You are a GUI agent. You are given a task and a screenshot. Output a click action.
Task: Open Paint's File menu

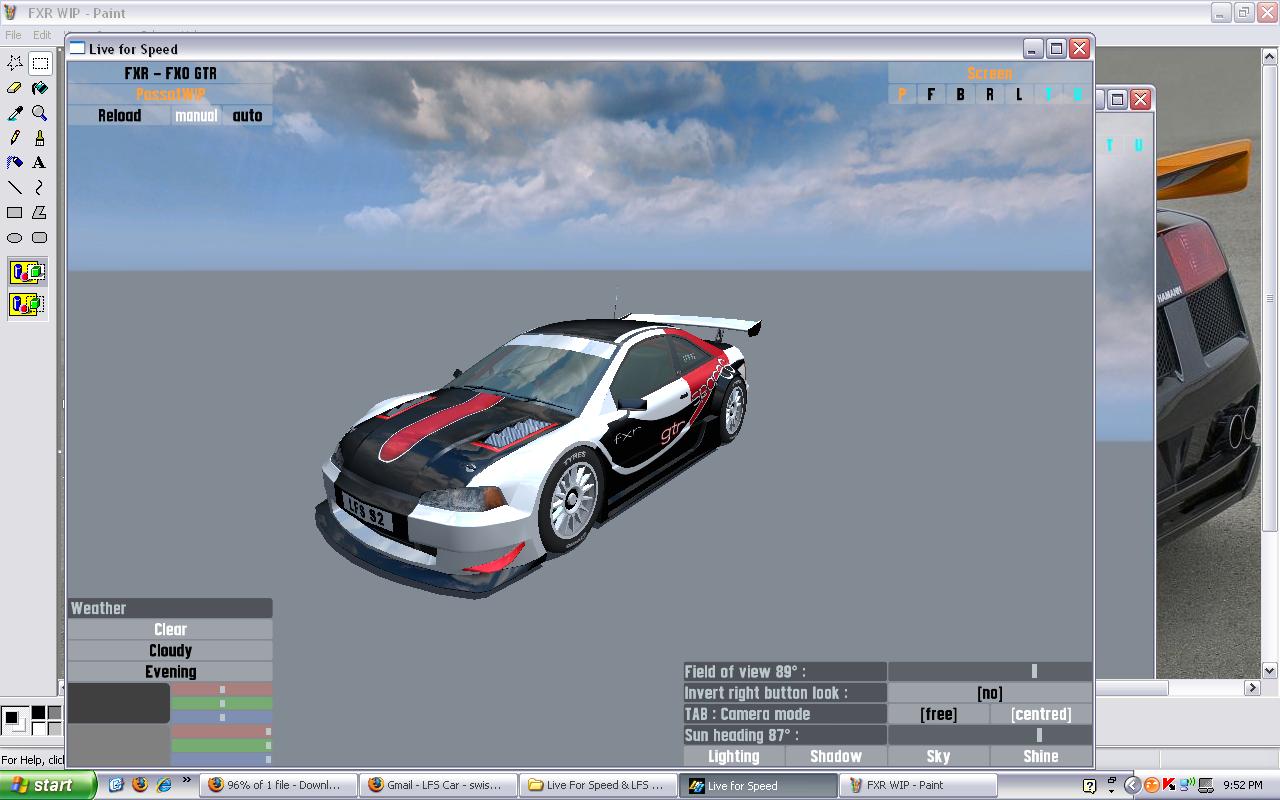coord(13,35)
